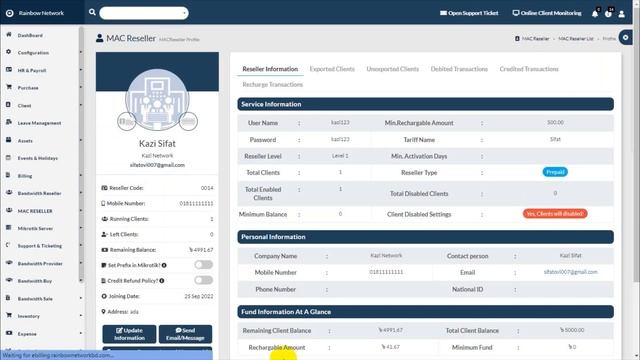Screen dimensions: 640x360
Task: Open the Debited Transactions tab
Action: coord(459,69)
